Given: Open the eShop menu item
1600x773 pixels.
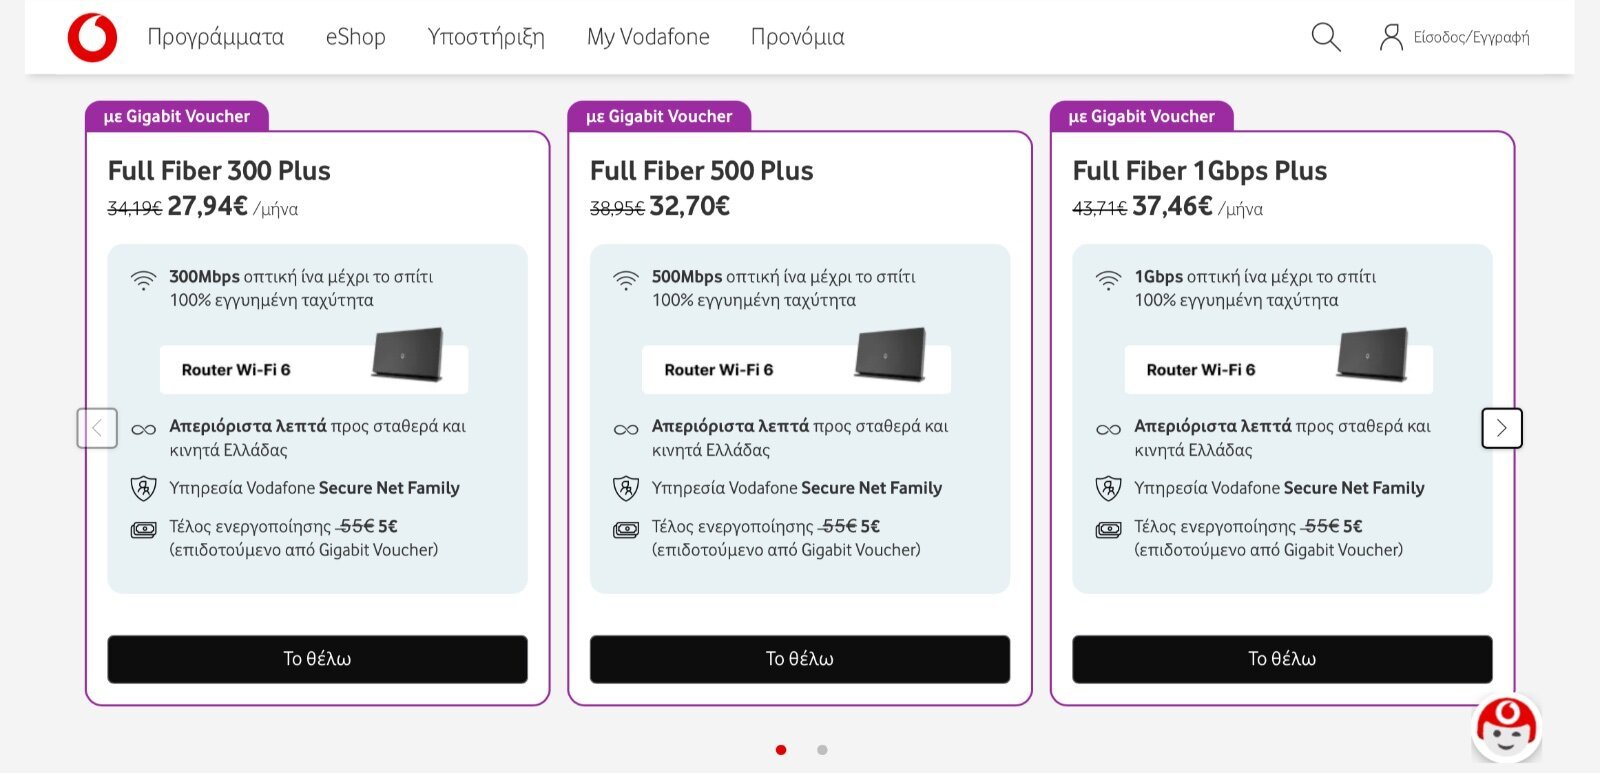Looking at the screenshot, I should (355, 37).
